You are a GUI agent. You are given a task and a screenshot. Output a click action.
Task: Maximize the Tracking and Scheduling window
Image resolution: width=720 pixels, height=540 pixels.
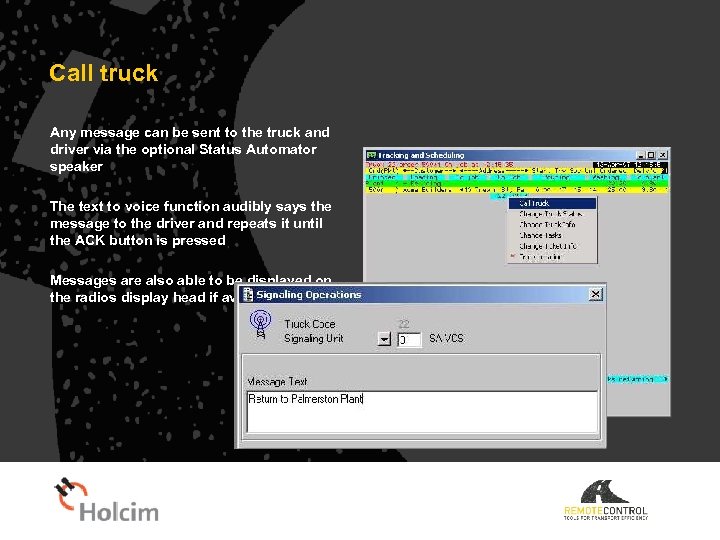click(651, 155)
